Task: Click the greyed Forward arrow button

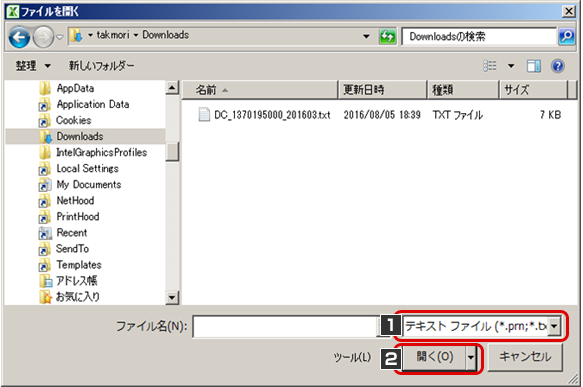Action: (43, 37)
